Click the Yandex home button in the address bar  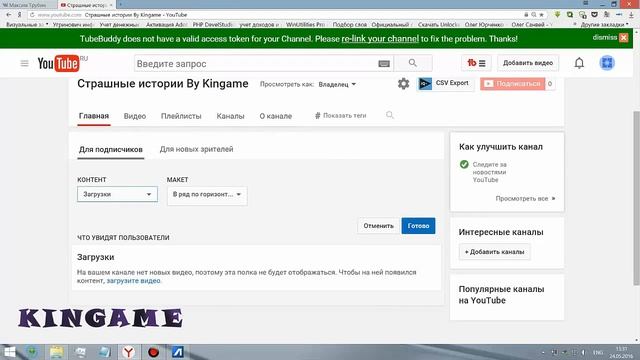[19, 15]
